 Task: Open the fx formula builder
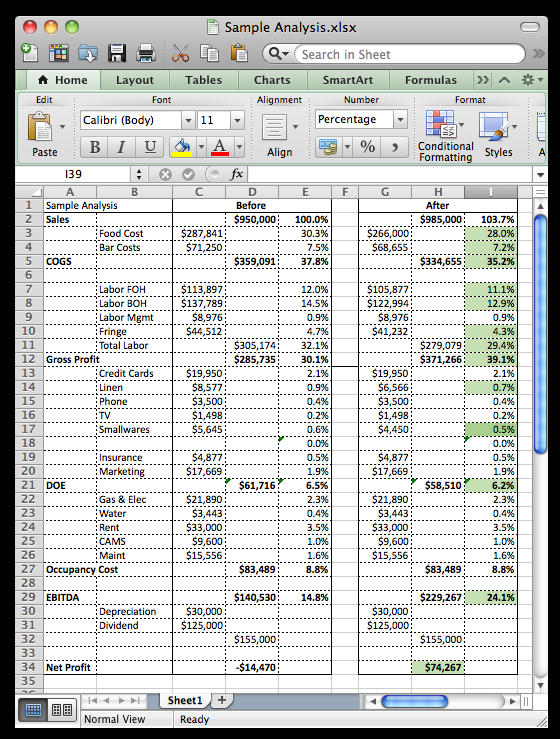click(237, 174)
